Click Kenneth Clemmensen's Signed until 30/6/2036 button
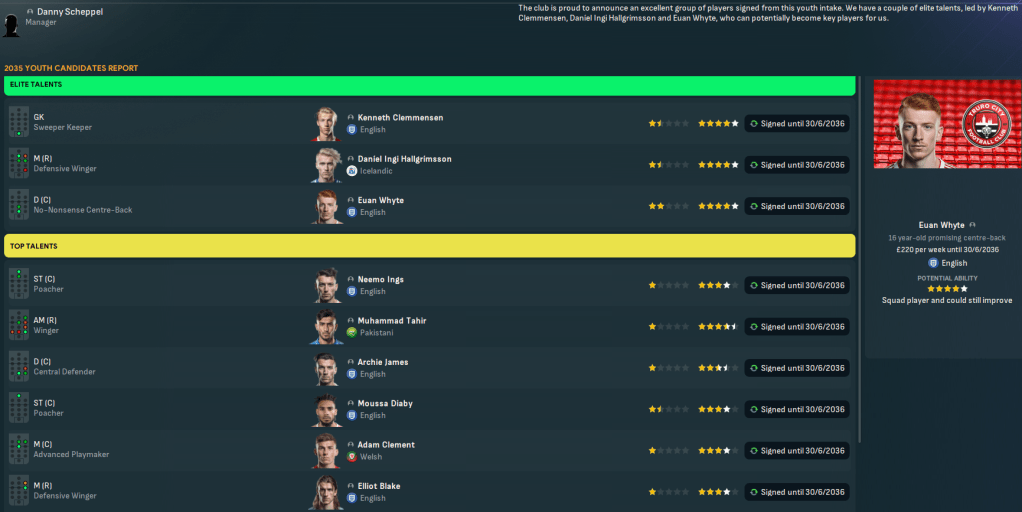The image size is (1022, 512). point(797,124)
